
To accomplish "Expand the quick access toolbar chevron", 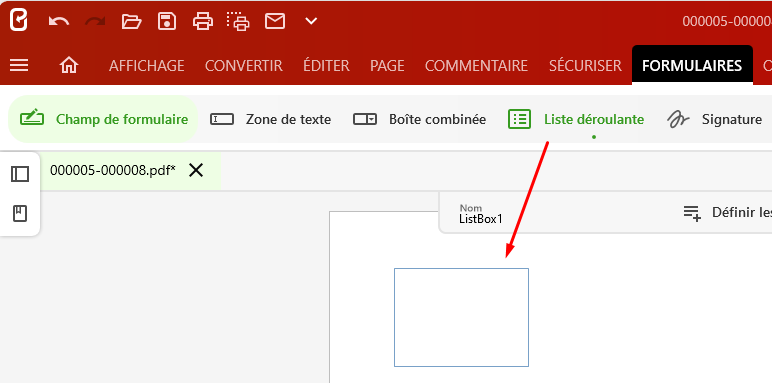I will tap(311, 21).
